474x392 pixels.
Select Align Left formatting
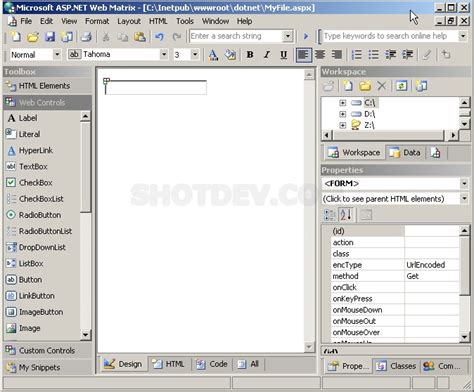click(x=303, y=55)
